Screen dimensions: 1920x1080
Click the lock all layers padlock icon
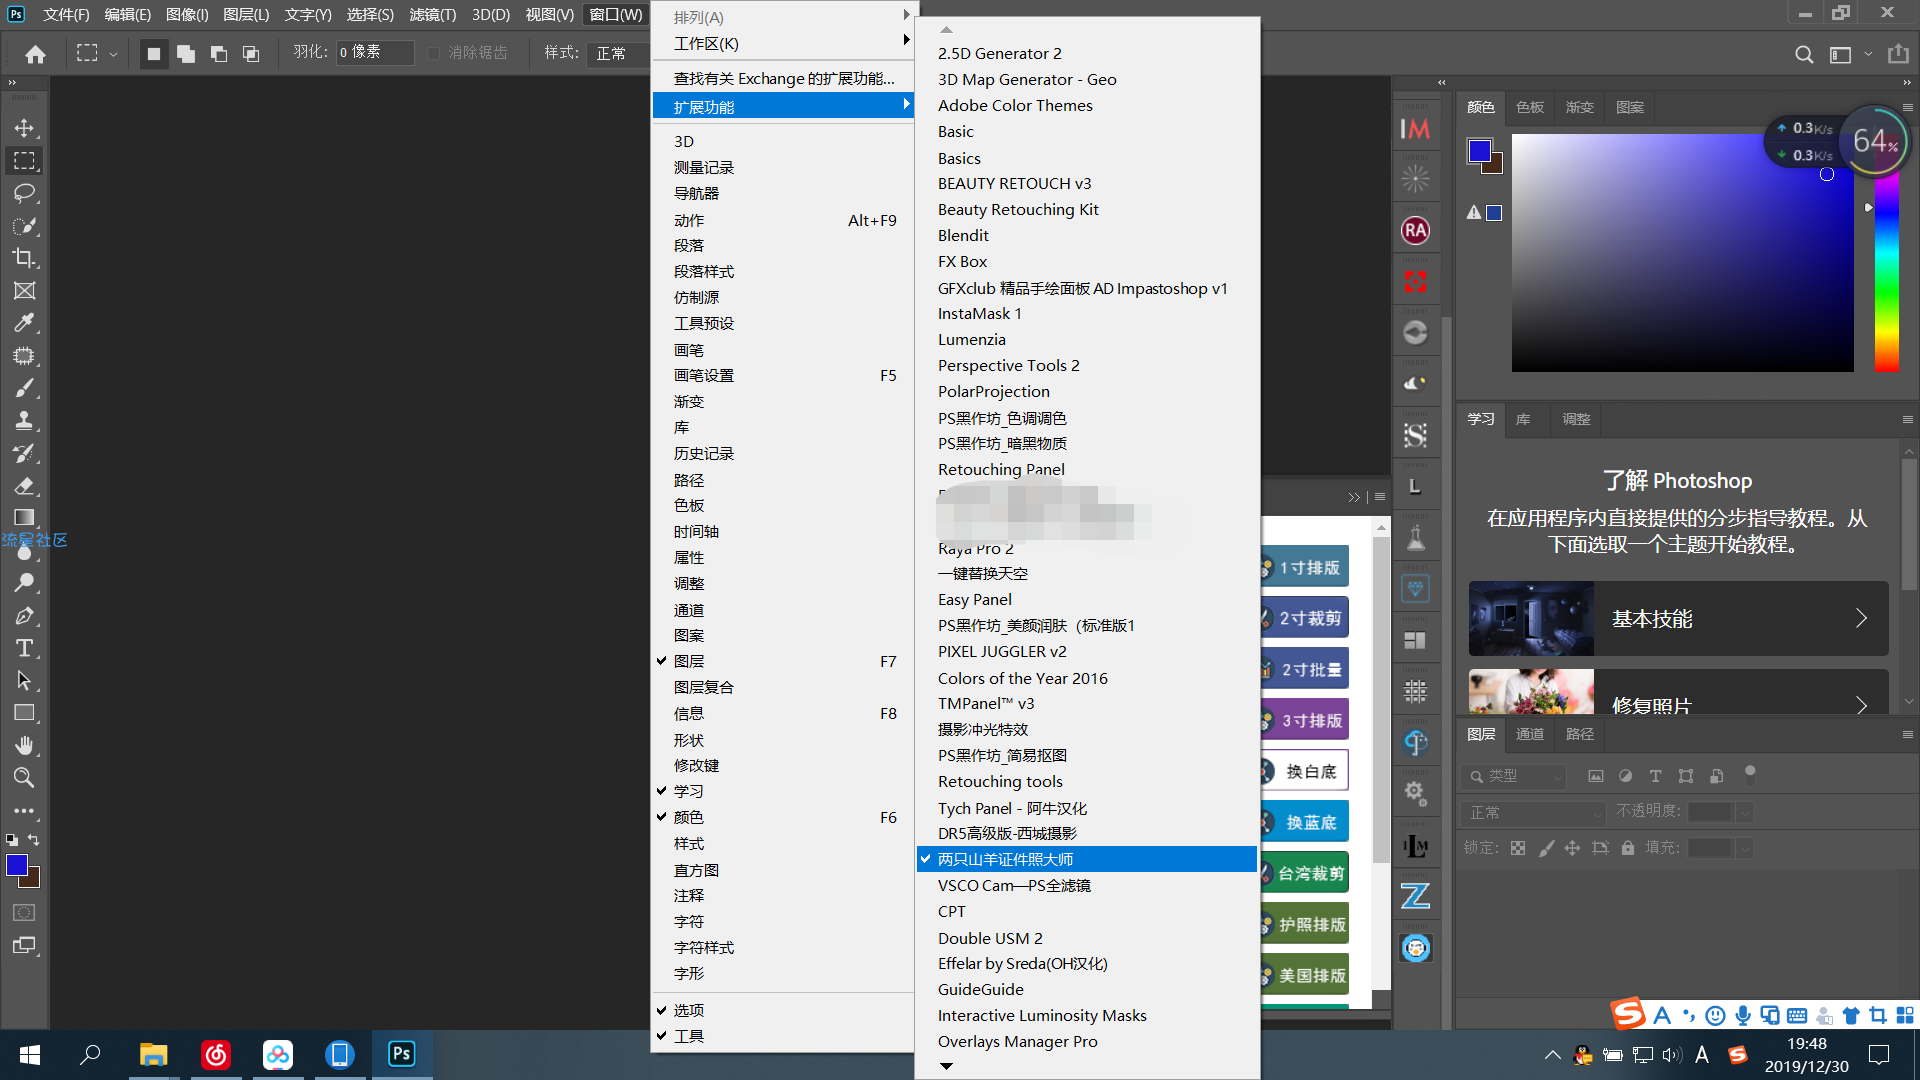pyautogui.click(x=1628, y=848)
